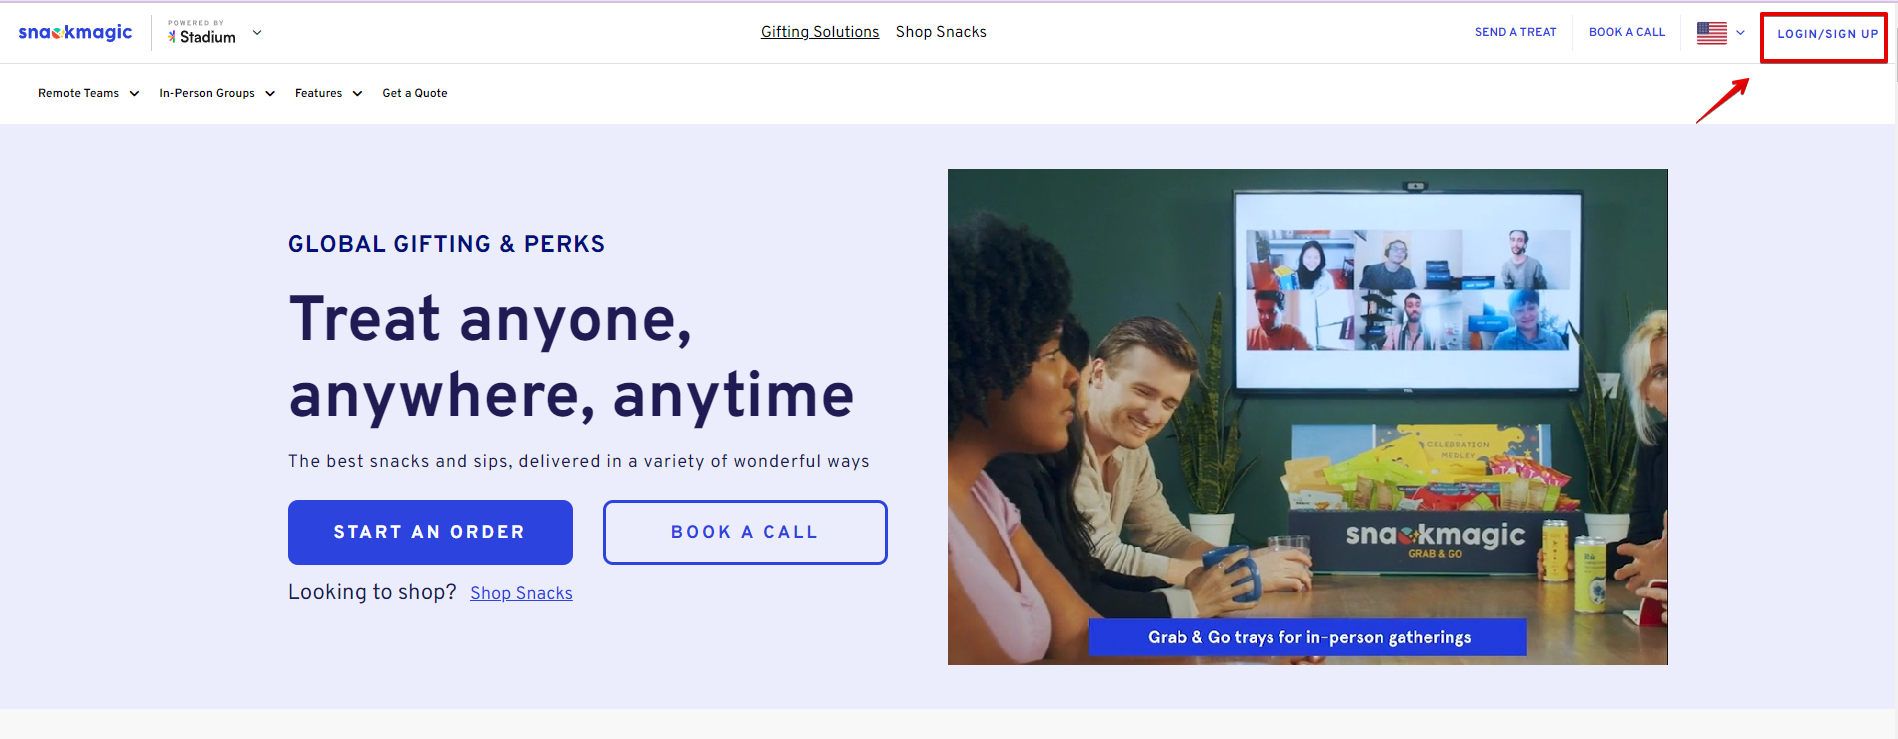Open the Login/Sign Up button
1898x739 pixels.
click(x=1827, y=34)
